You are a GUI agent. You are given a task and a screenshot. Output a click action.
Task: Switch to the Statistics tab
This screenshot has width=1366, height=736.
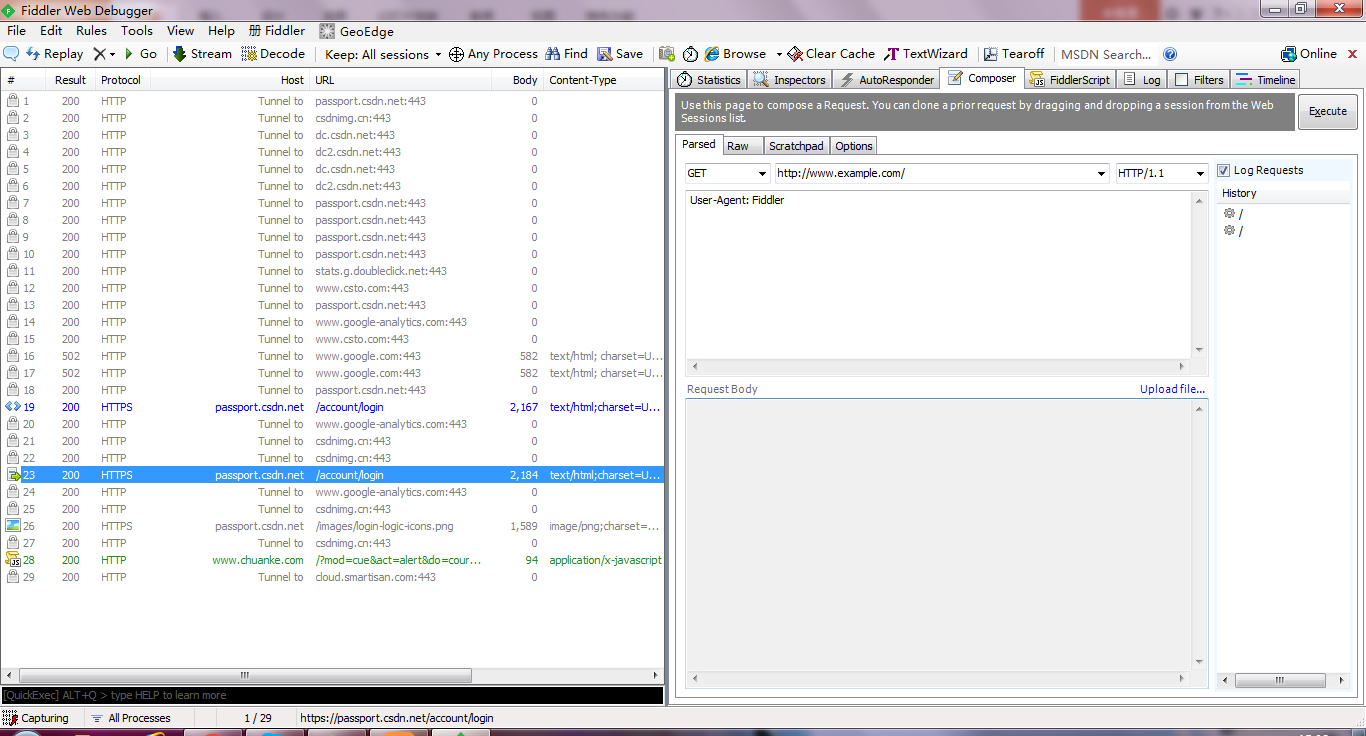point(709,80)
